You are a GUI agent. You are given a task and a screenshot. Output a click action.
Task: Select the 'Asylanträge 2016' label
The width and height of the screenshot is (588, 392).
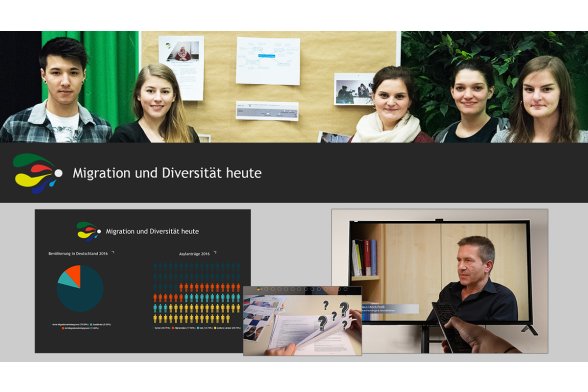tap(194, 254)
